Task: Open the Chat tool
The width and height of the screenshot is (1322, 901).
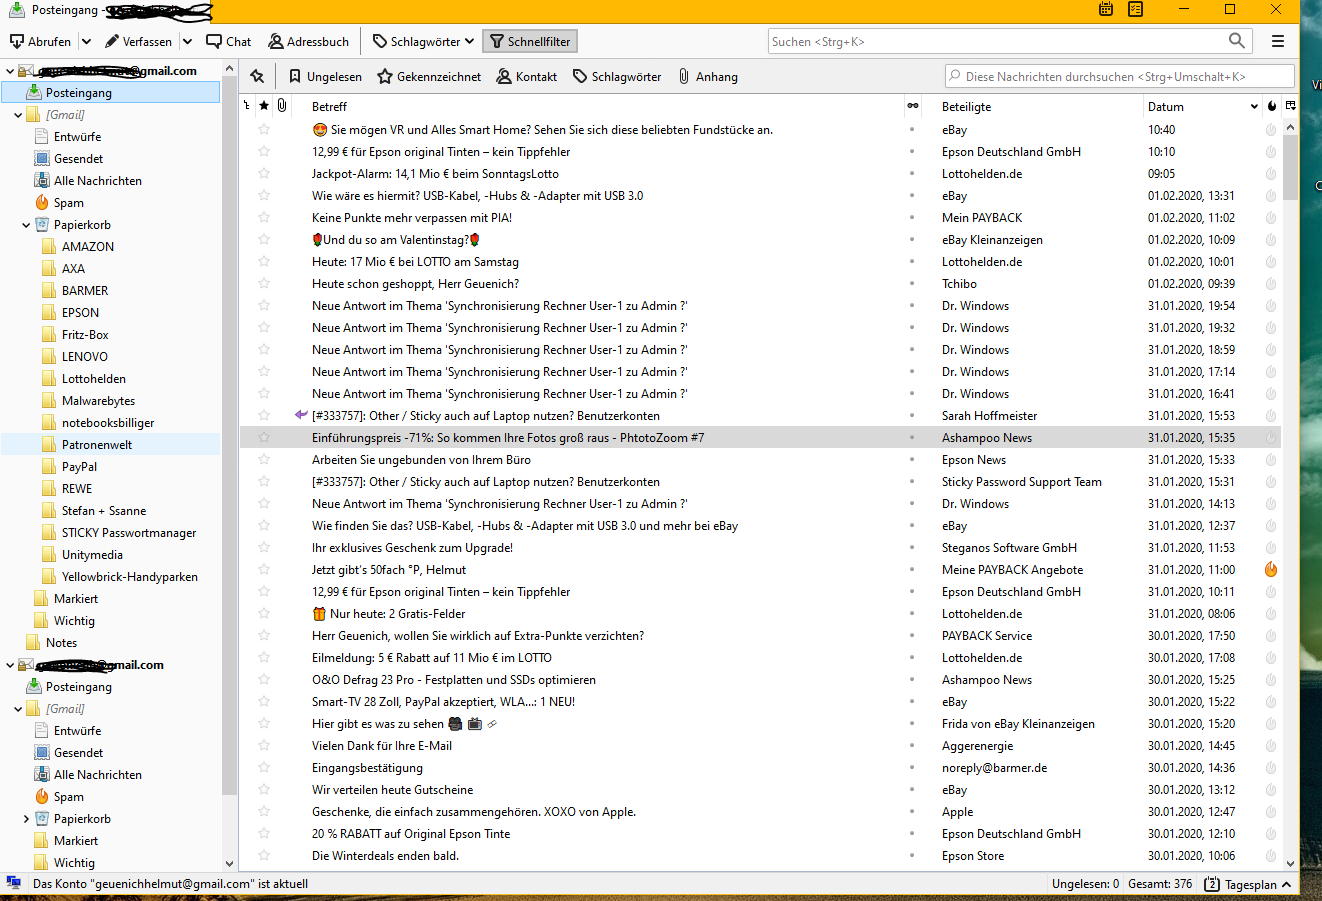Action: (229, 41)
